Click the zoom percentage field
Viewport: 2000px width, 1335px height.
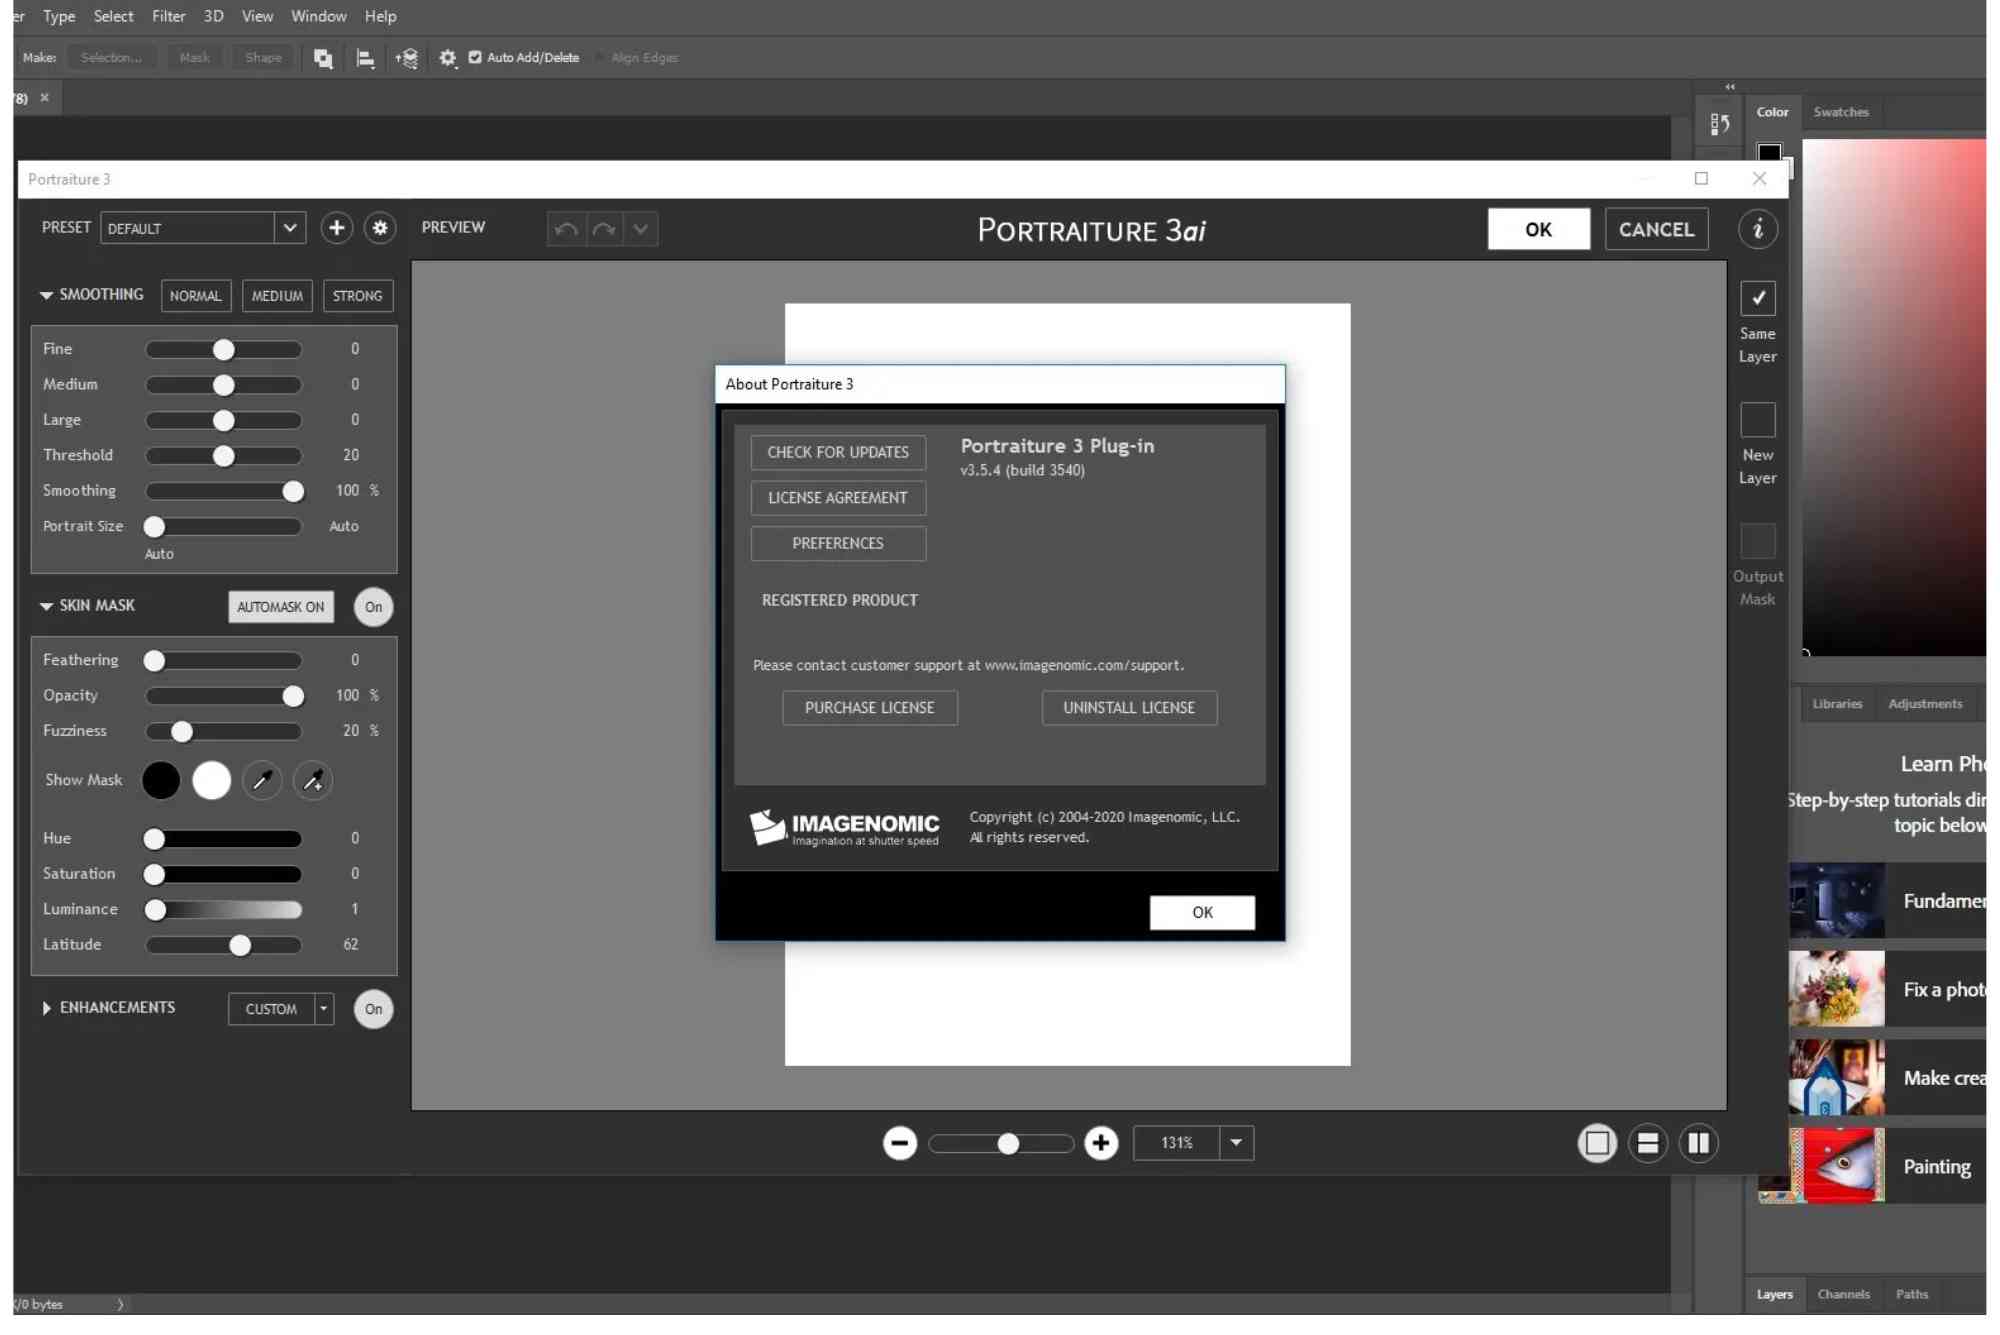pos(1177,1143)
